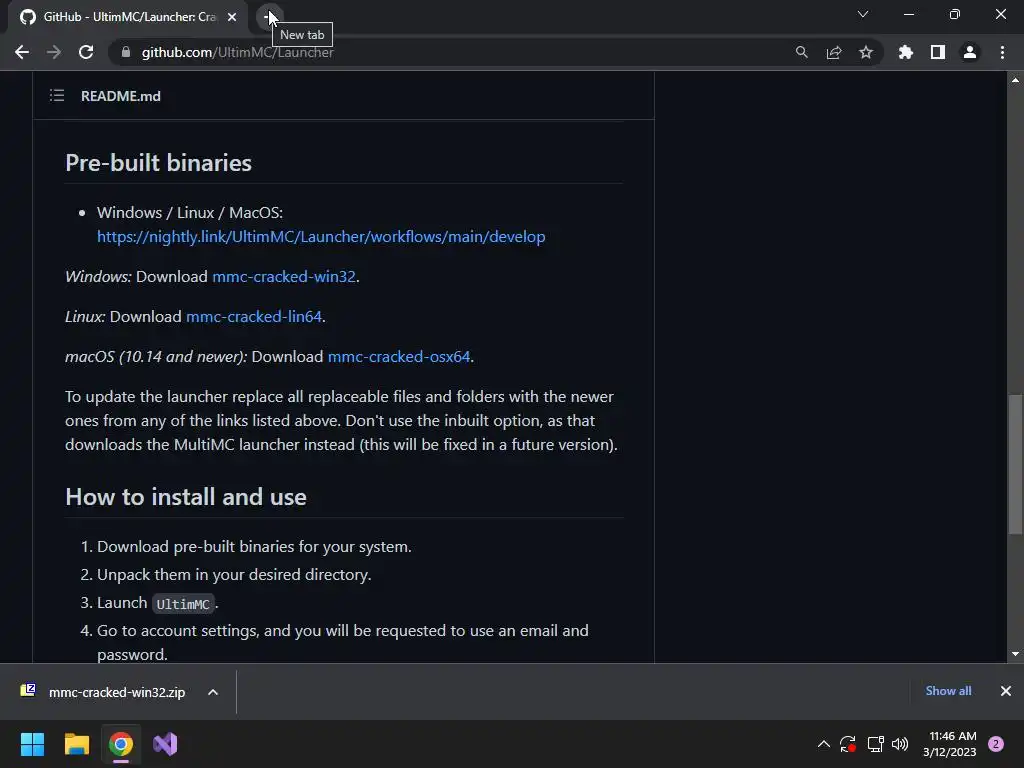This screenshot has height=768, width=1024.
Task: Show all downloads
Action: tap(948, 690)
